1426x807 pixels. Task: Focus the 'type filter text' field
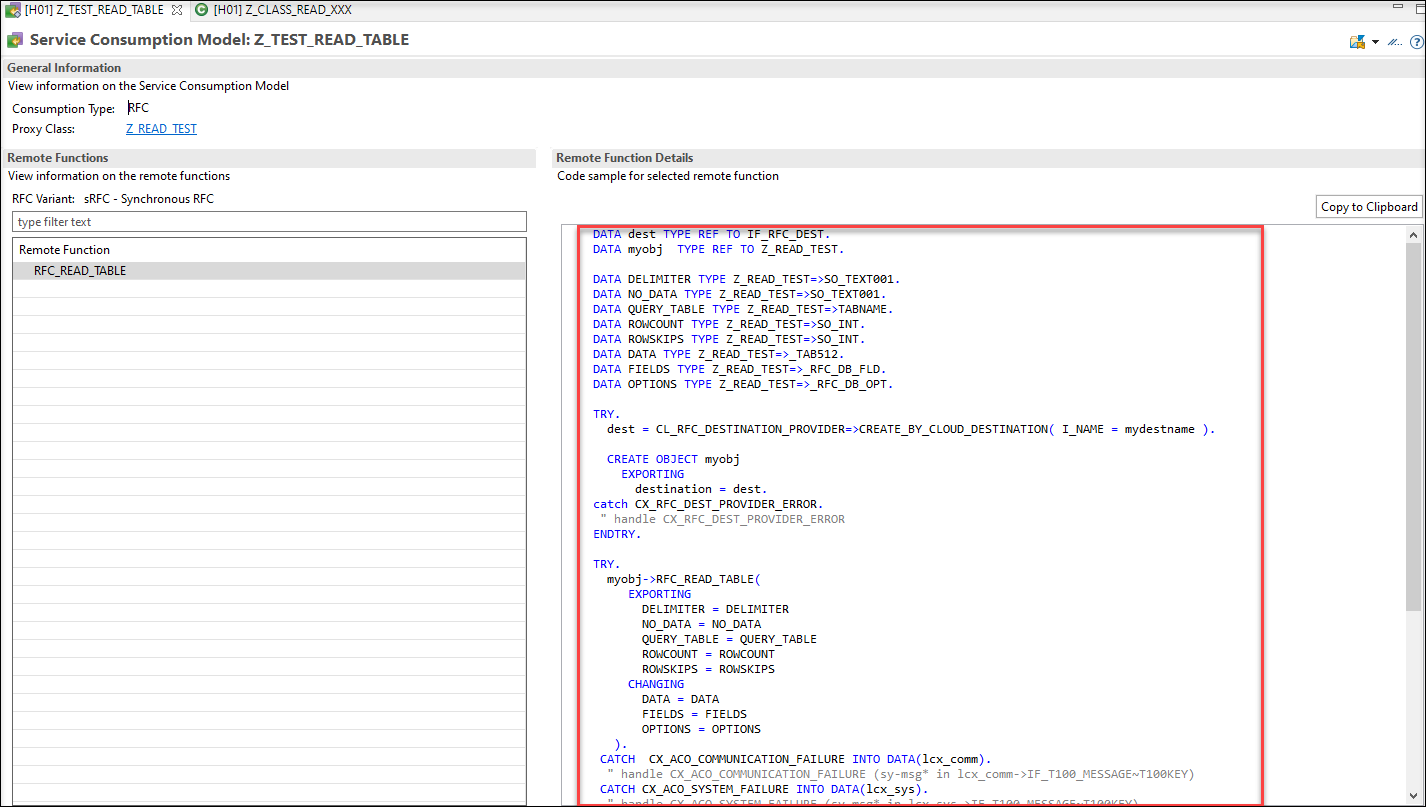269,222
